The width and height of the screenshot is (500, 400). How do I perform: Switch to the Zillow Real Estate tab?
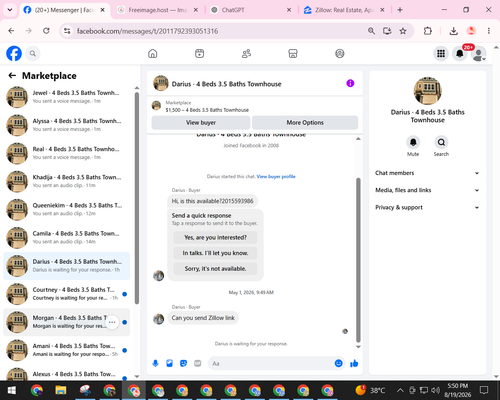pyautogui.click(x=344, y=10)
